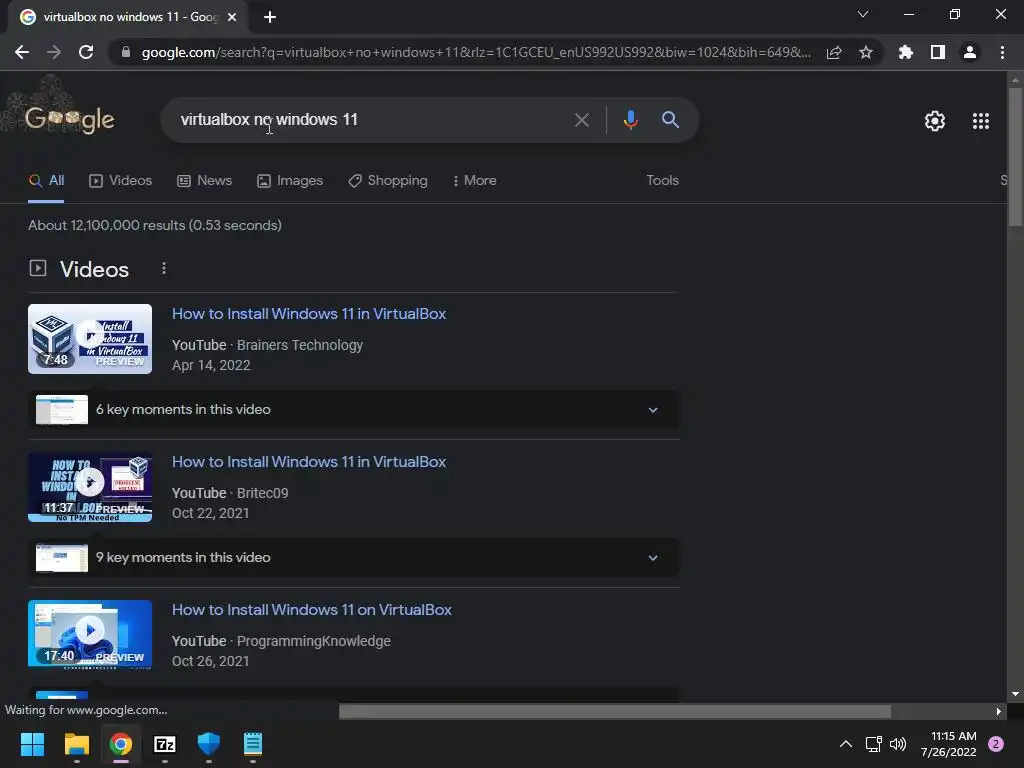Switch to the Videos results tab
The height and width of the screenshot is (768, 1024).
(121, 180)
